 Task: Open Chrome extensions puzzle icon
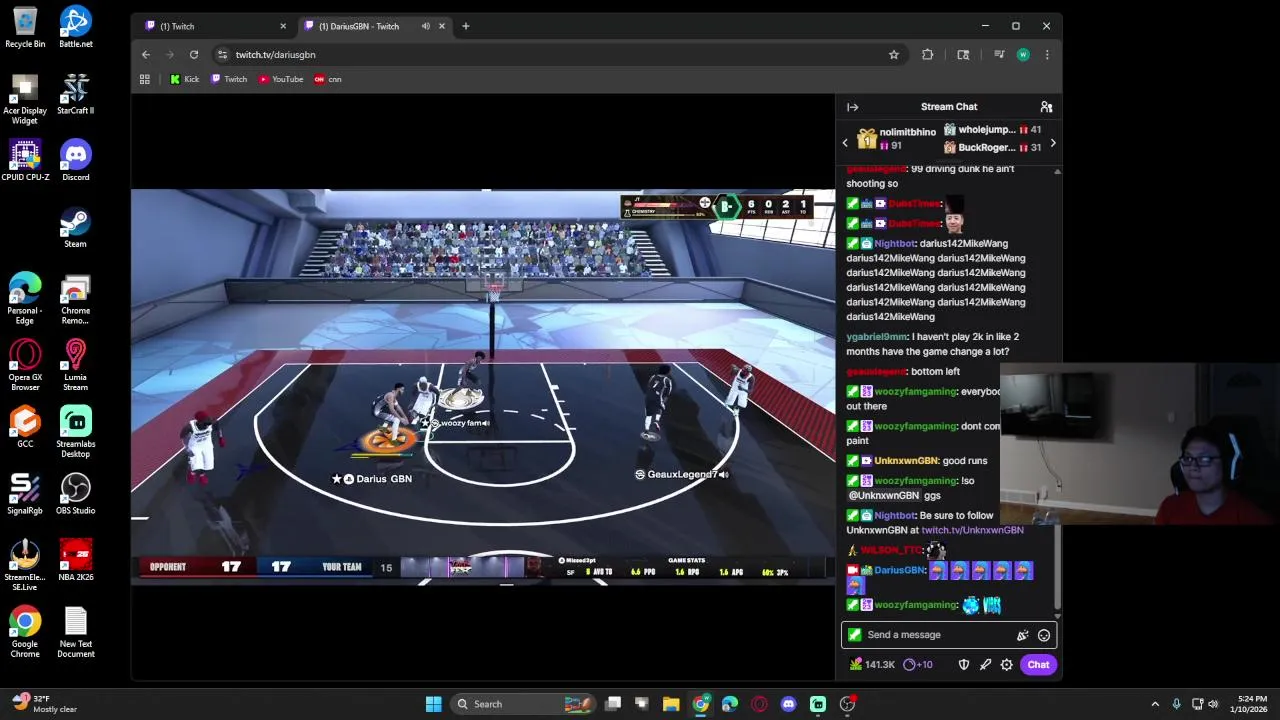(x=927, y=55)
